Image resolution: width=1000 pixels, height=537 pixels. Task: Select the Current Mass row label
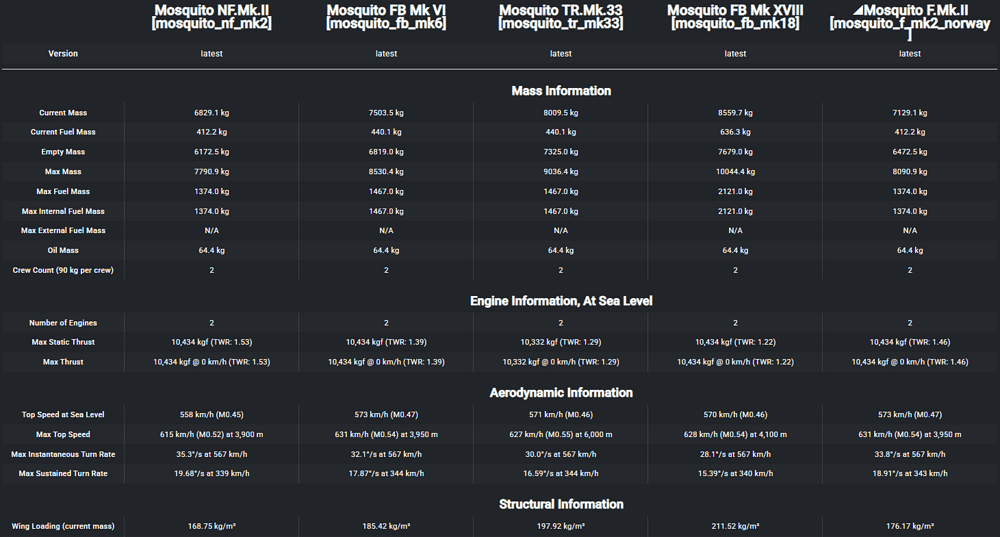62,113
